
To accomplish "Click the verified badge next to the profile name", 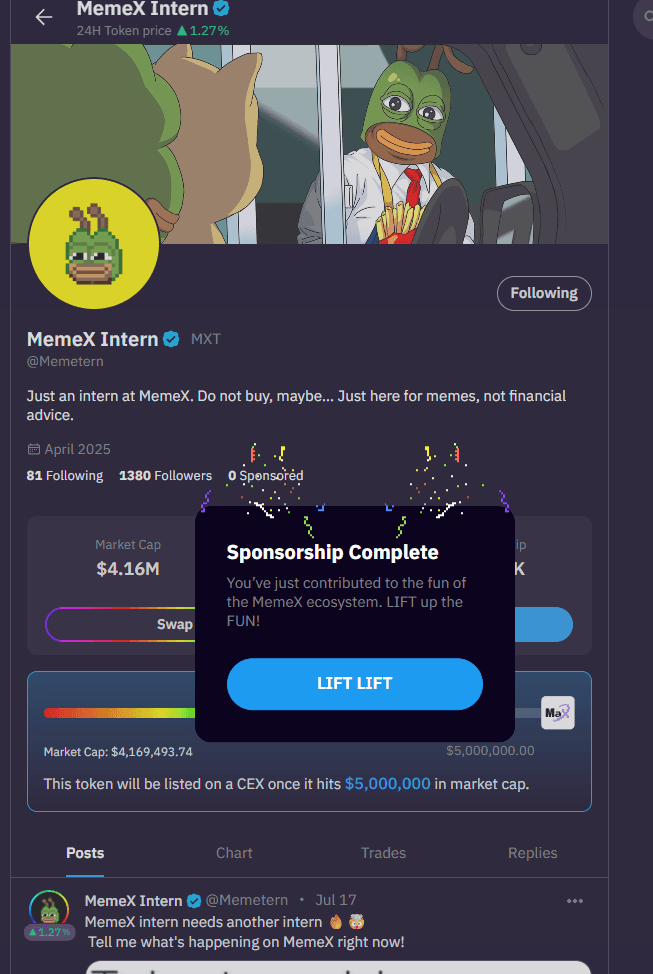I will (171, 339).
